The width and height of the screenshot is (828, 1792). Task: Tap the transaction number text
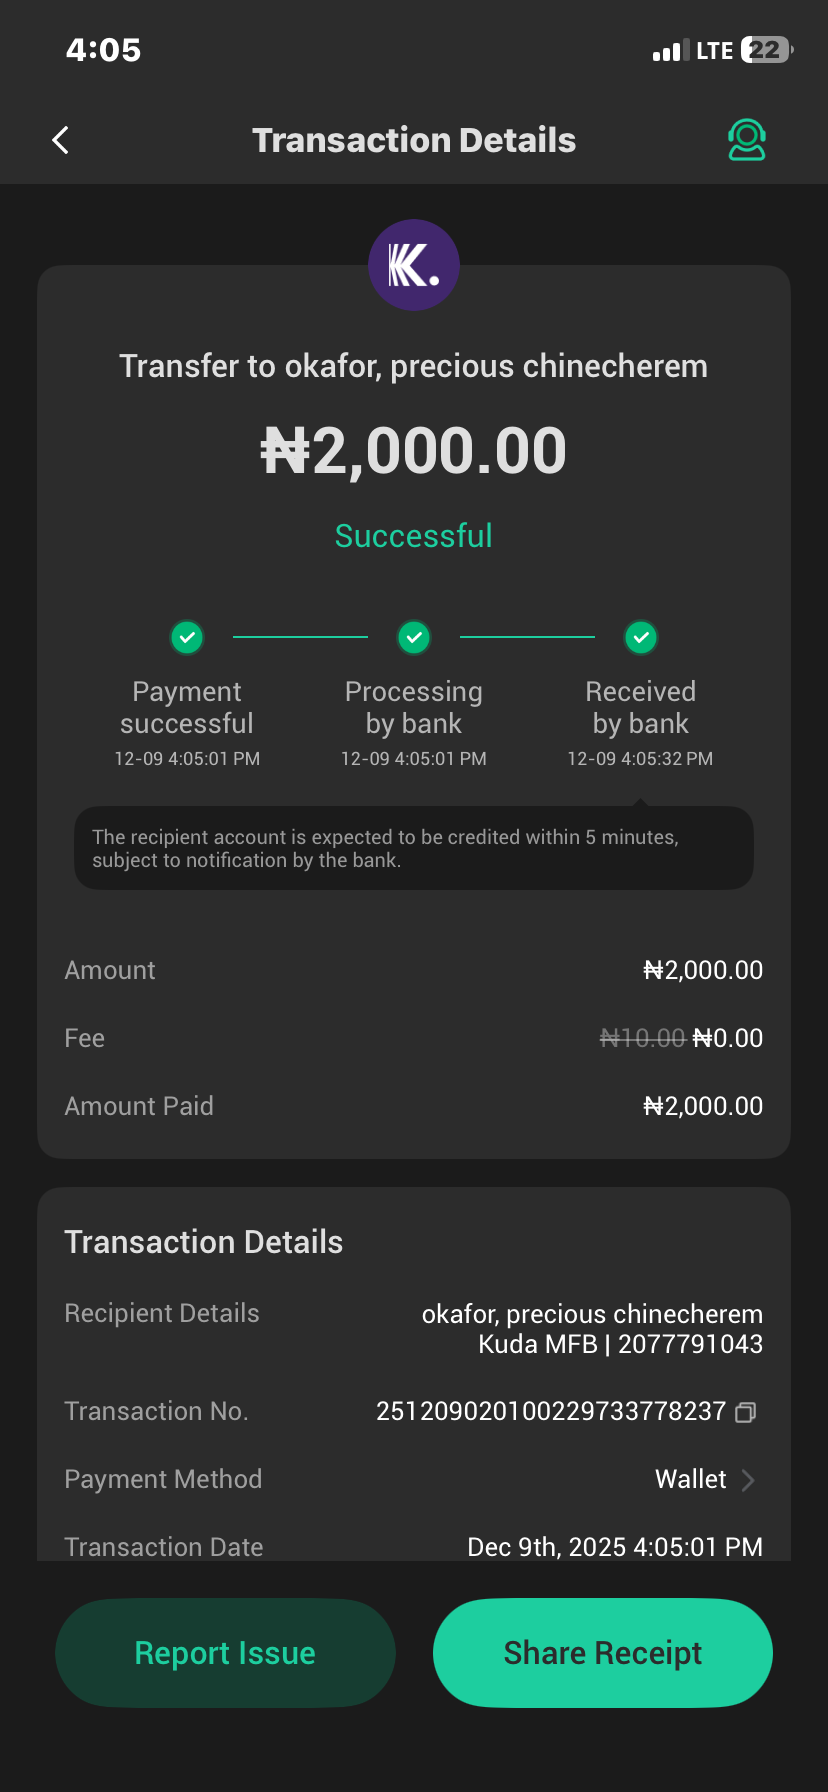[x=551, y=1411]
